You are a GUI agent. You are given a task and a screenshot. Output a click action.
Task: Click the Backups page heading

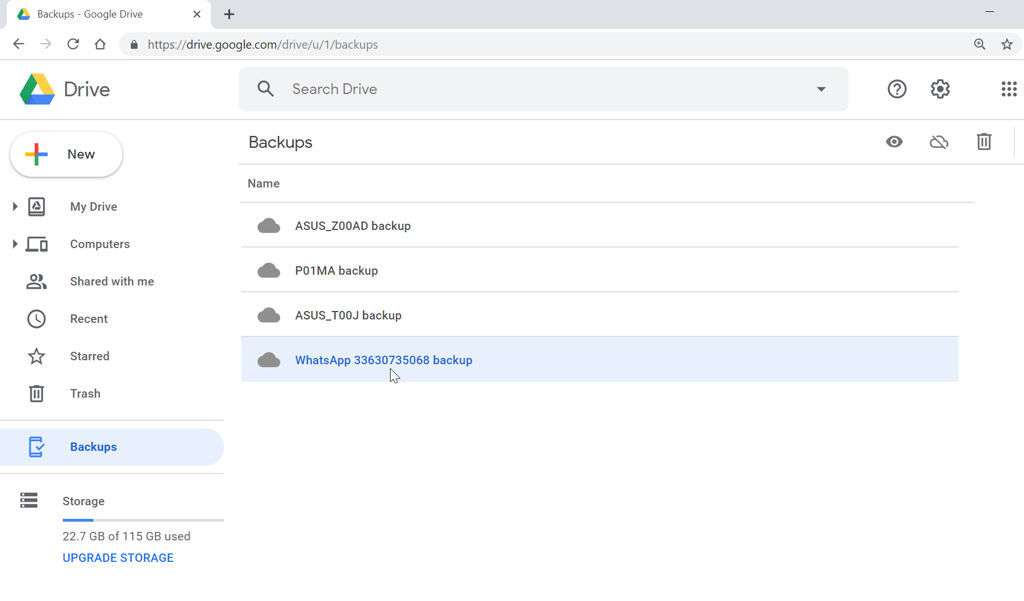[x=280, y=142]
